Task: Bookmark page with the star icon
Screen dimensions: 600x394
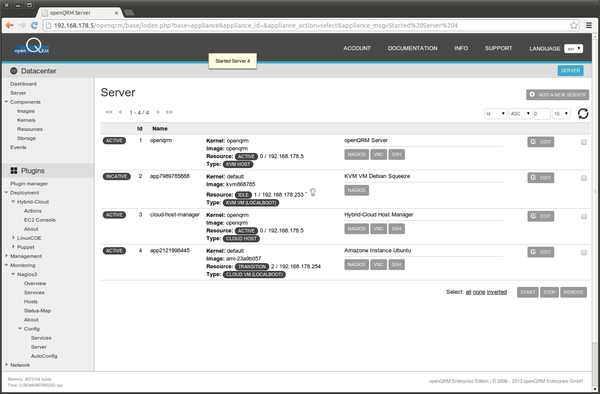Action: (x=574, y=25)
